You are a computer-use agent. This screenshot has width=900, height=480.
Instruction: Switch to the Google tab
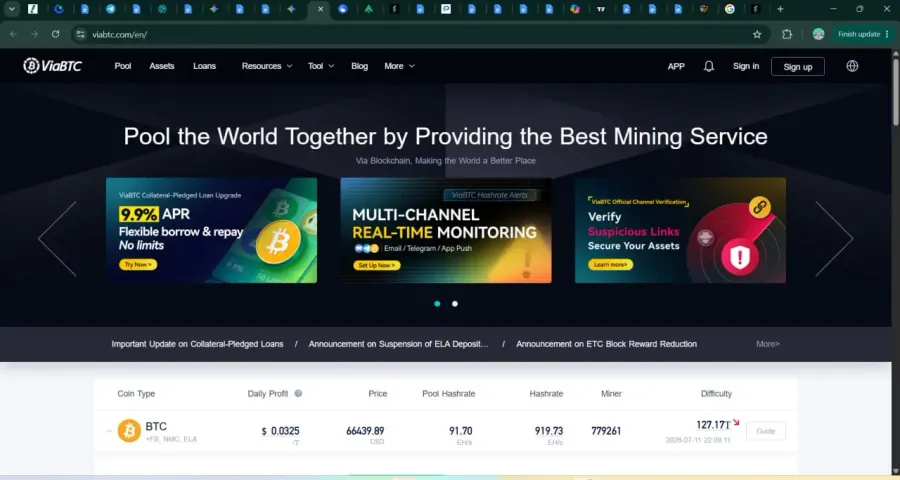[x=730, y=9]
